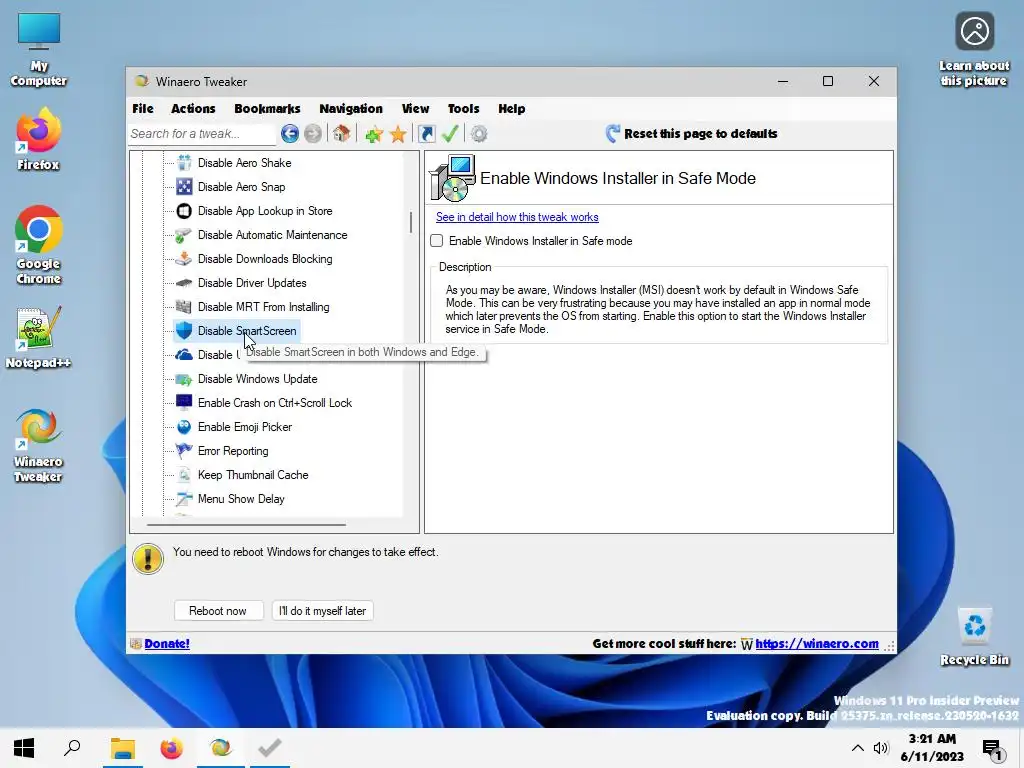The width and height of the screenshot is (1024, 768).
Task: Open the View menu
Action: pos(415,108)
